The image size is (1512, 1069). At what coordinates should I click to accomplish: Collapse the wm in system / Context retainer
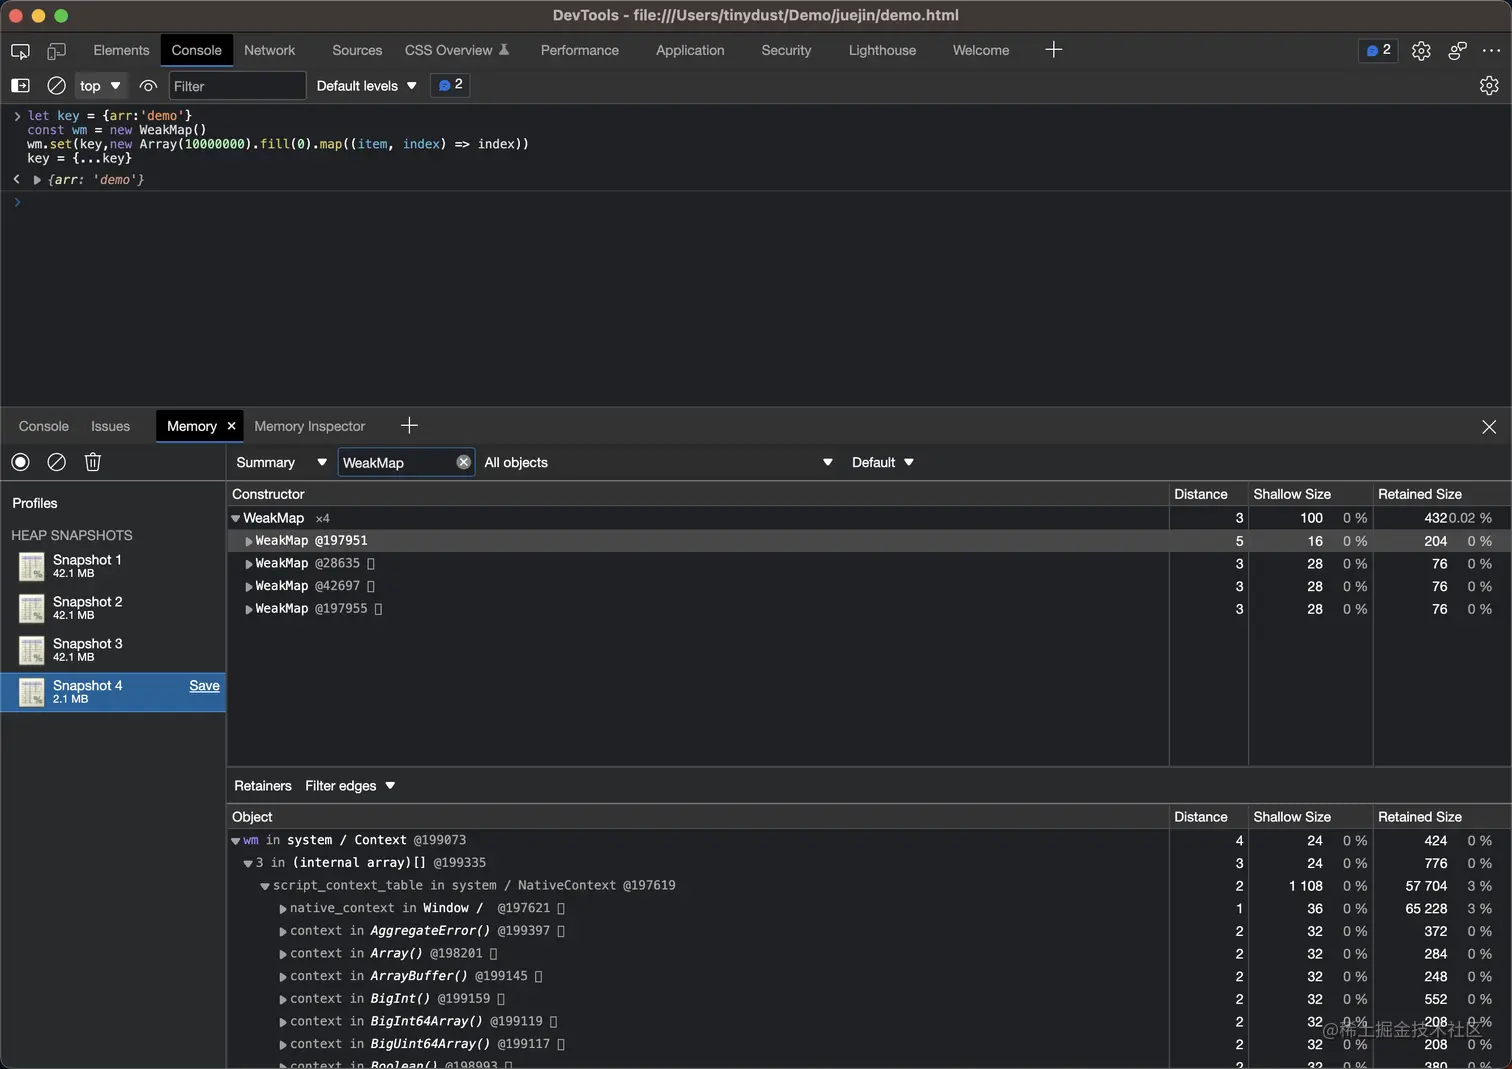236,841
